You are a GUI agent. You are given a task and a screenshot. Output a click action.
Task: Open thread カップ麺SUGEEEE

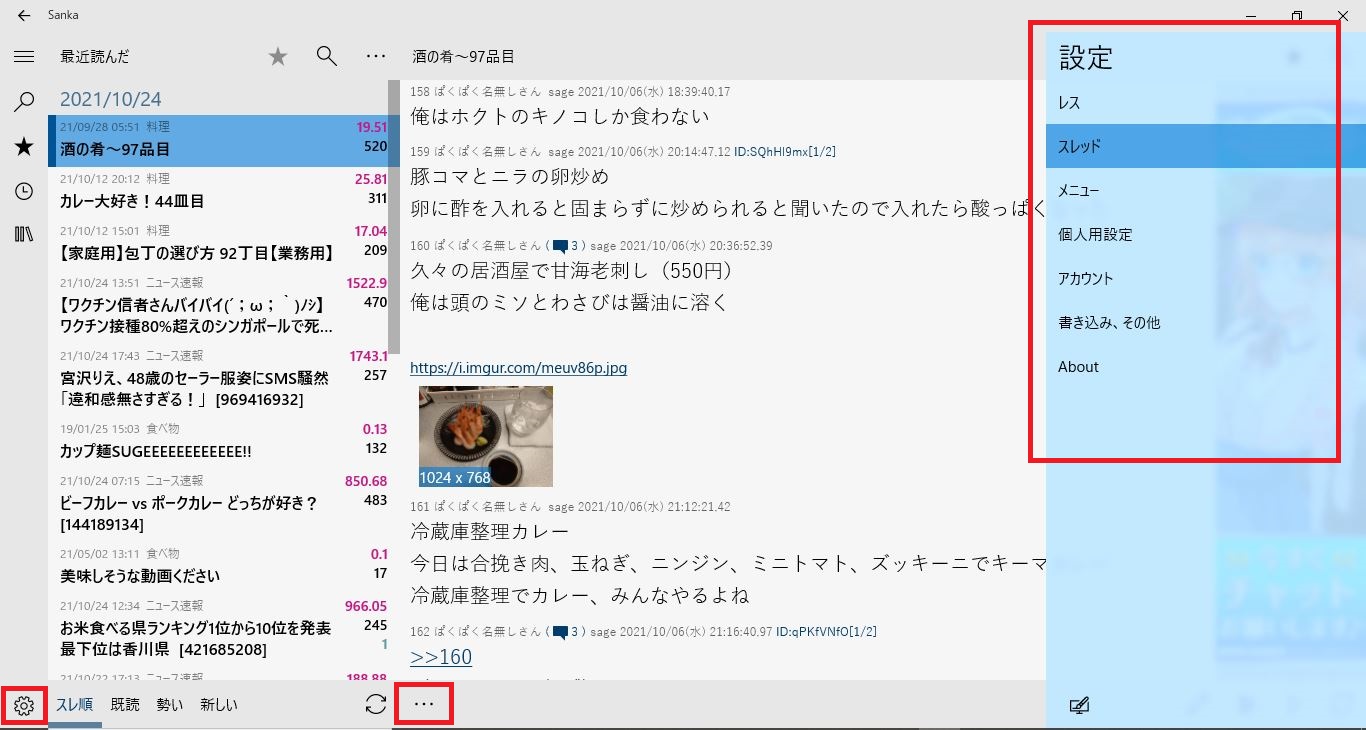[x=218, y=441]
